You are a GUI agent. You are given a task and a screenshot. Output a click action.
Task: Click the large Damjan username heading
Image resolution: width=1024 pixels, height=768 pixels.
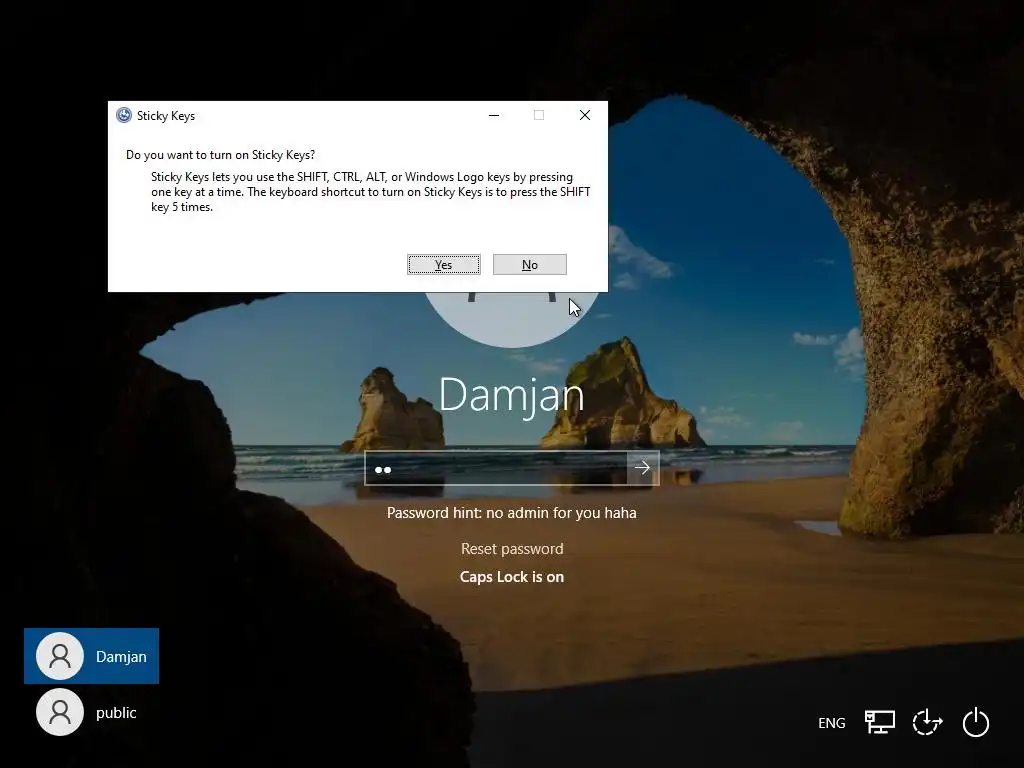pos(511,395)
